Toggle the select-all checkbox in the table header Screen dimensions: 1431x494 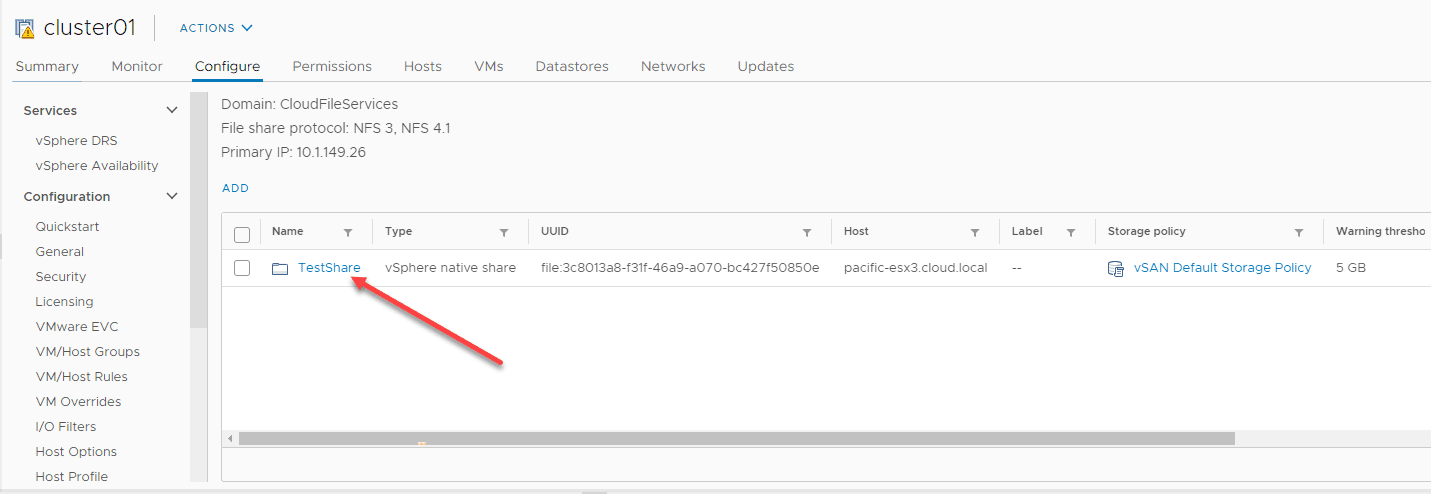point(241,235)
